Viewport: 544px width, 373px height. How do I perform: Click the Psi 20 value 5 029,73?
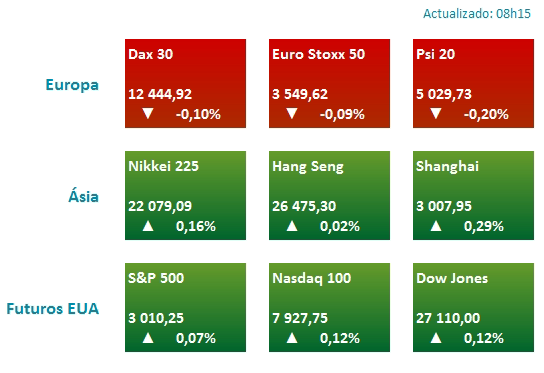tap(444, 94)
